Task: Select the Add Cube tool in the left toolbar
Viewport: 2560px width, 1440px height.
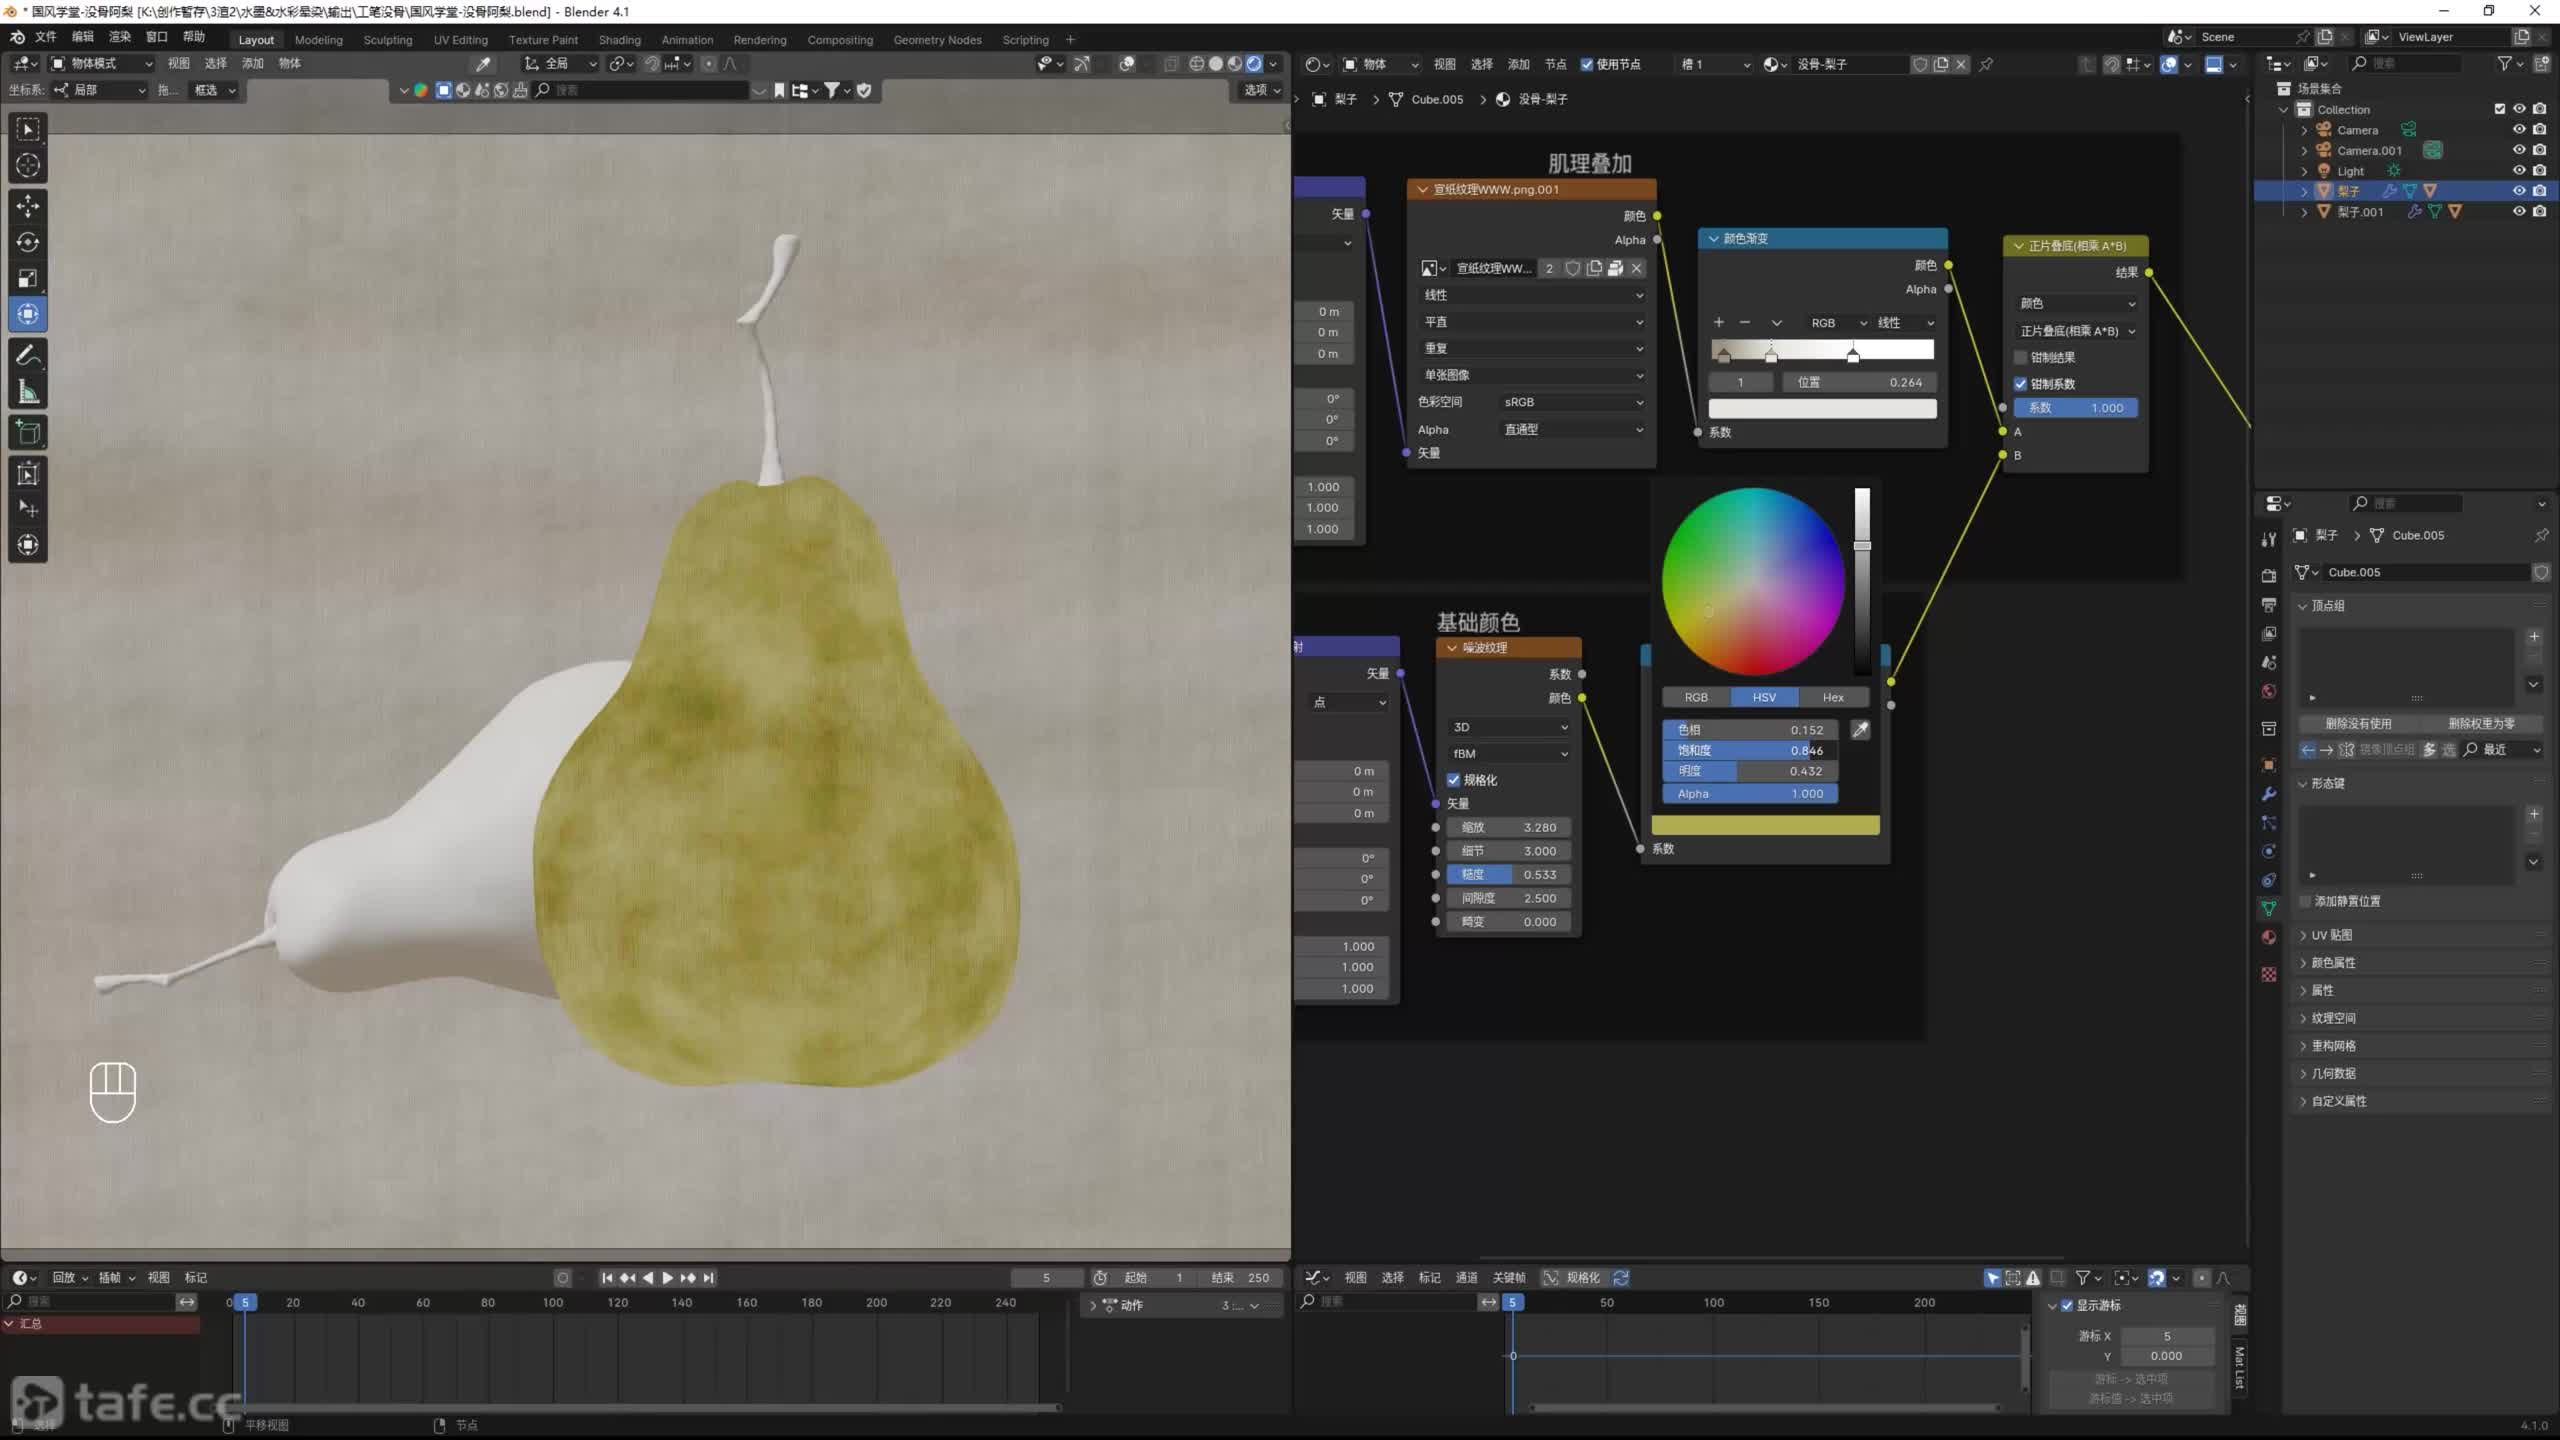Action: pyautogui.click(x=28, y=432)
